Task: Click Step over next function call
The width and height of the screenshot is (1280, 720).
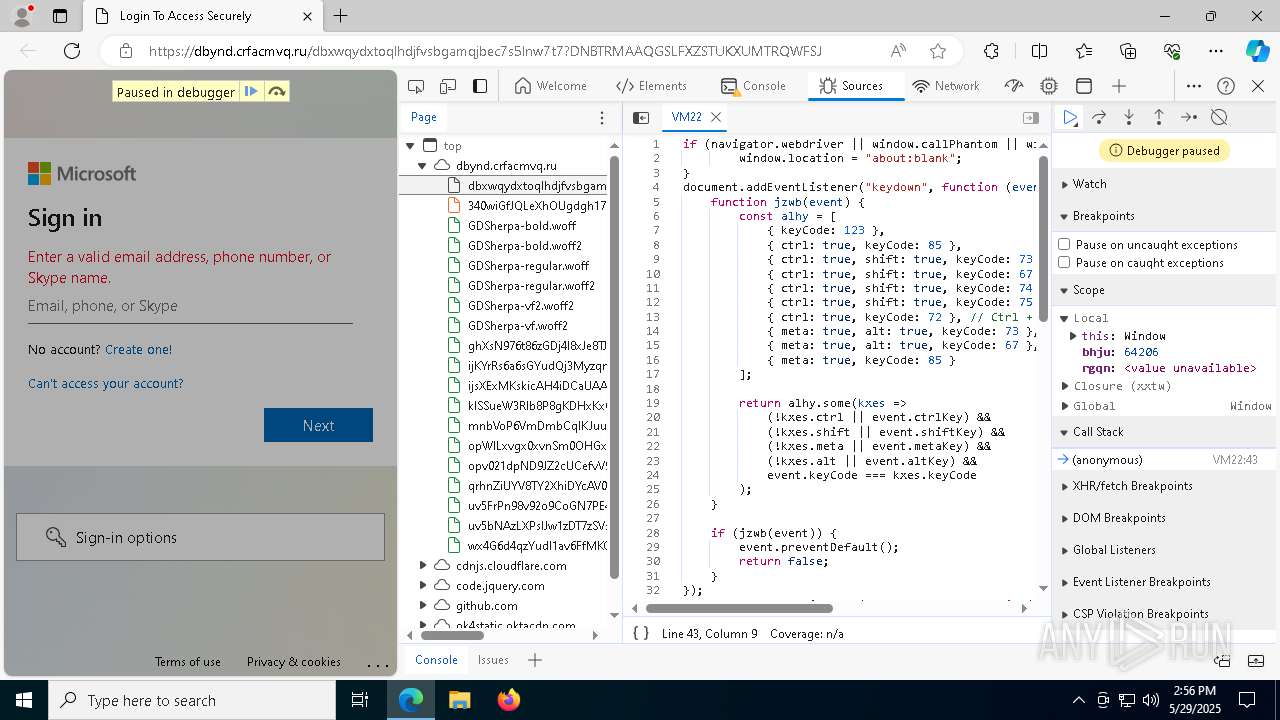Action: pos(1099,117)
